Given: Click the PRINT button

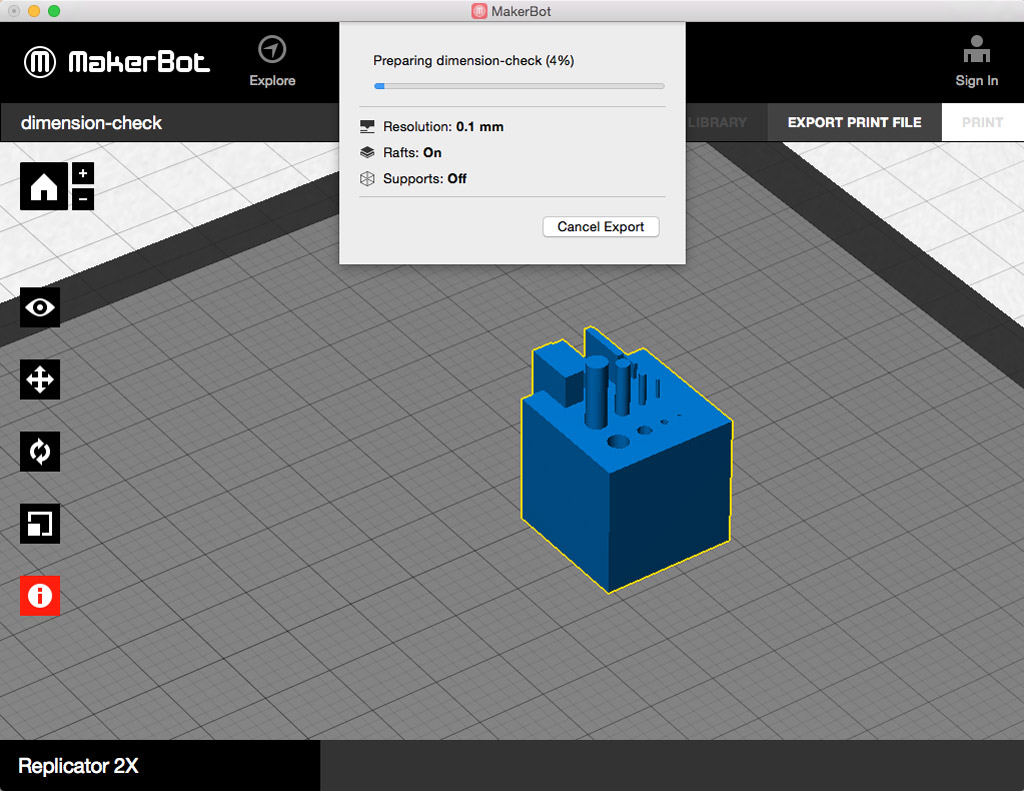Looking at the screenshot, I should click(x=982, y=122).
